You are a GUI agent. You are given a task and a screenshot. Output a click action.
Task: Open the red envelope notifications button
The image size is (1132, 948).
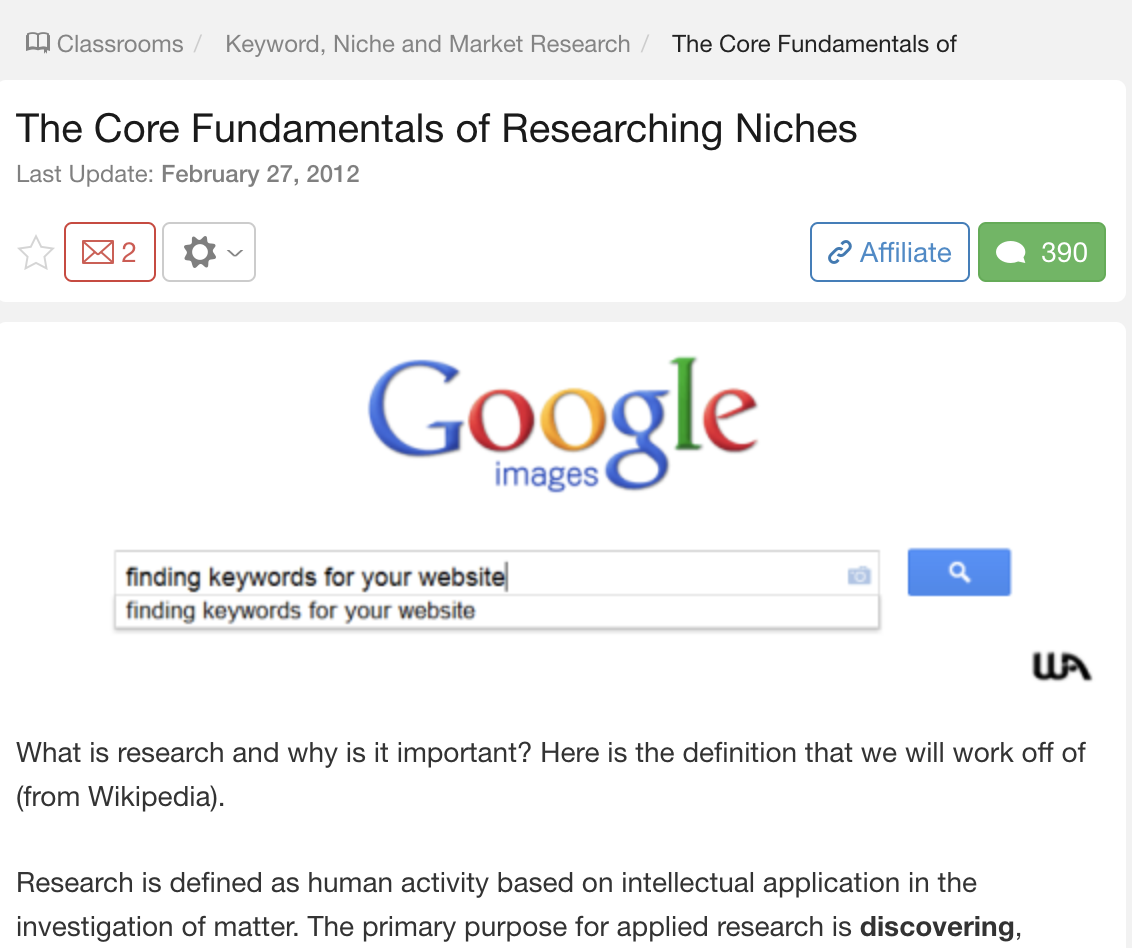point(110,252)
